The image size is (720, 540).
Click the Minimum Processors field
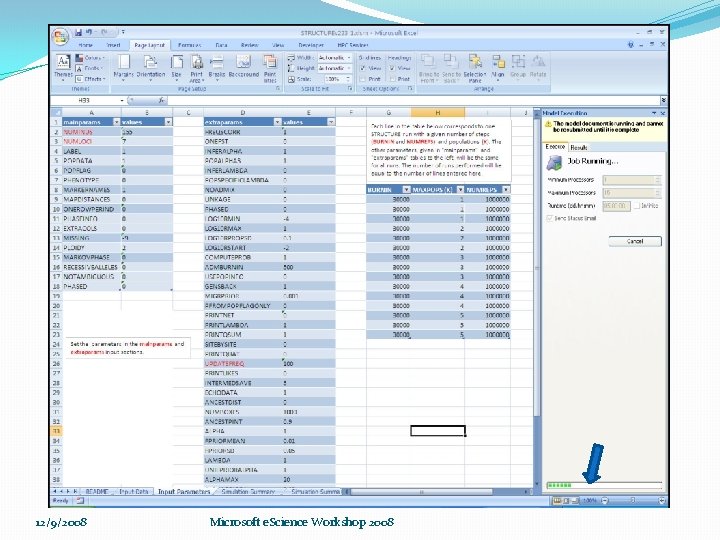point(631,180)
